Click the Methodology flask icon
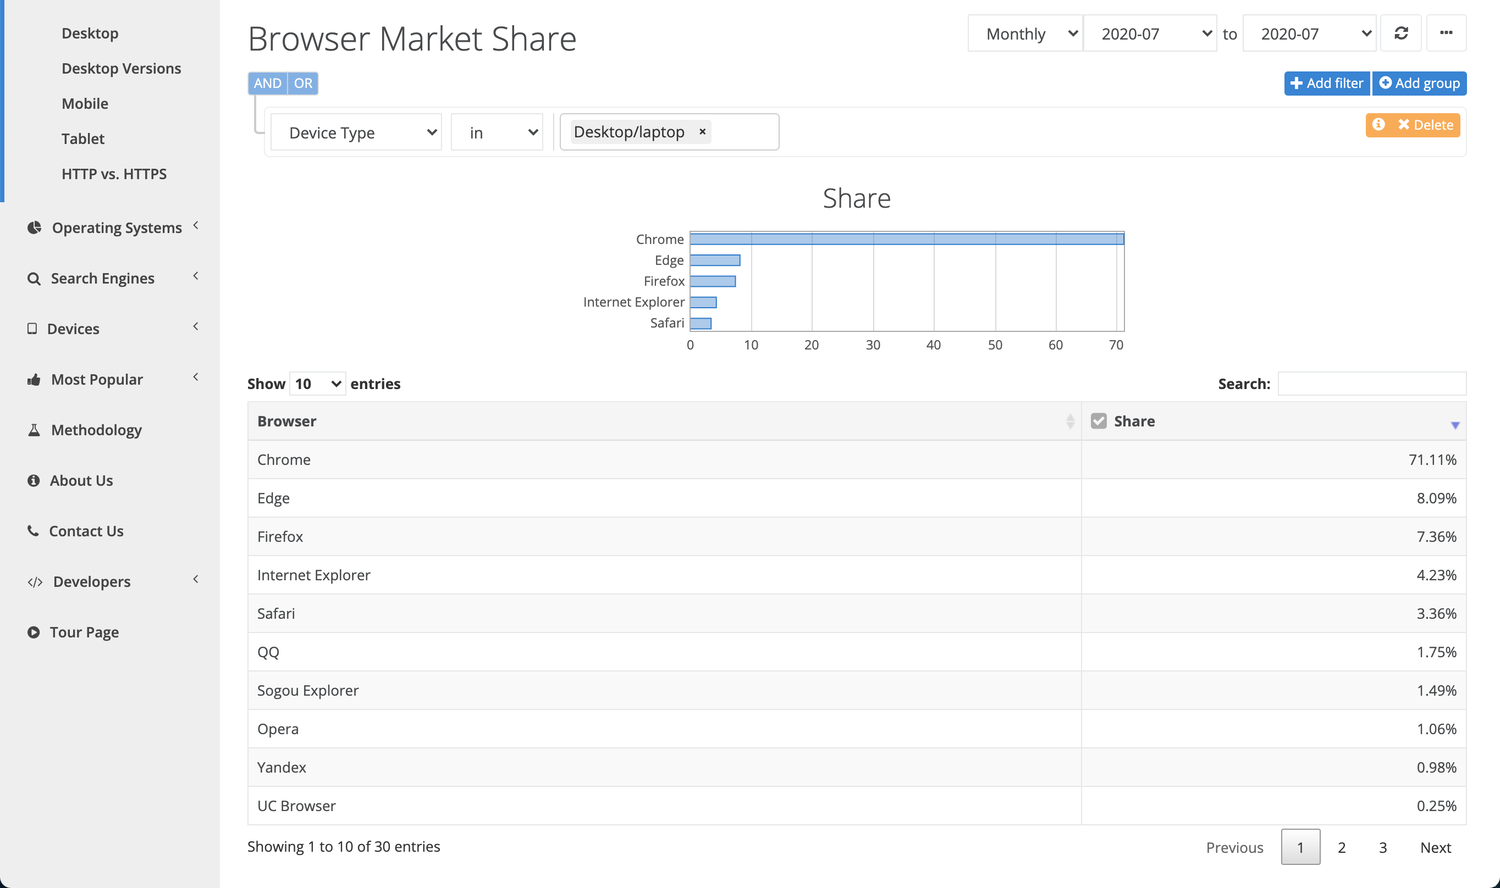This screenshot has height=888, width=1500. [33, 429]
